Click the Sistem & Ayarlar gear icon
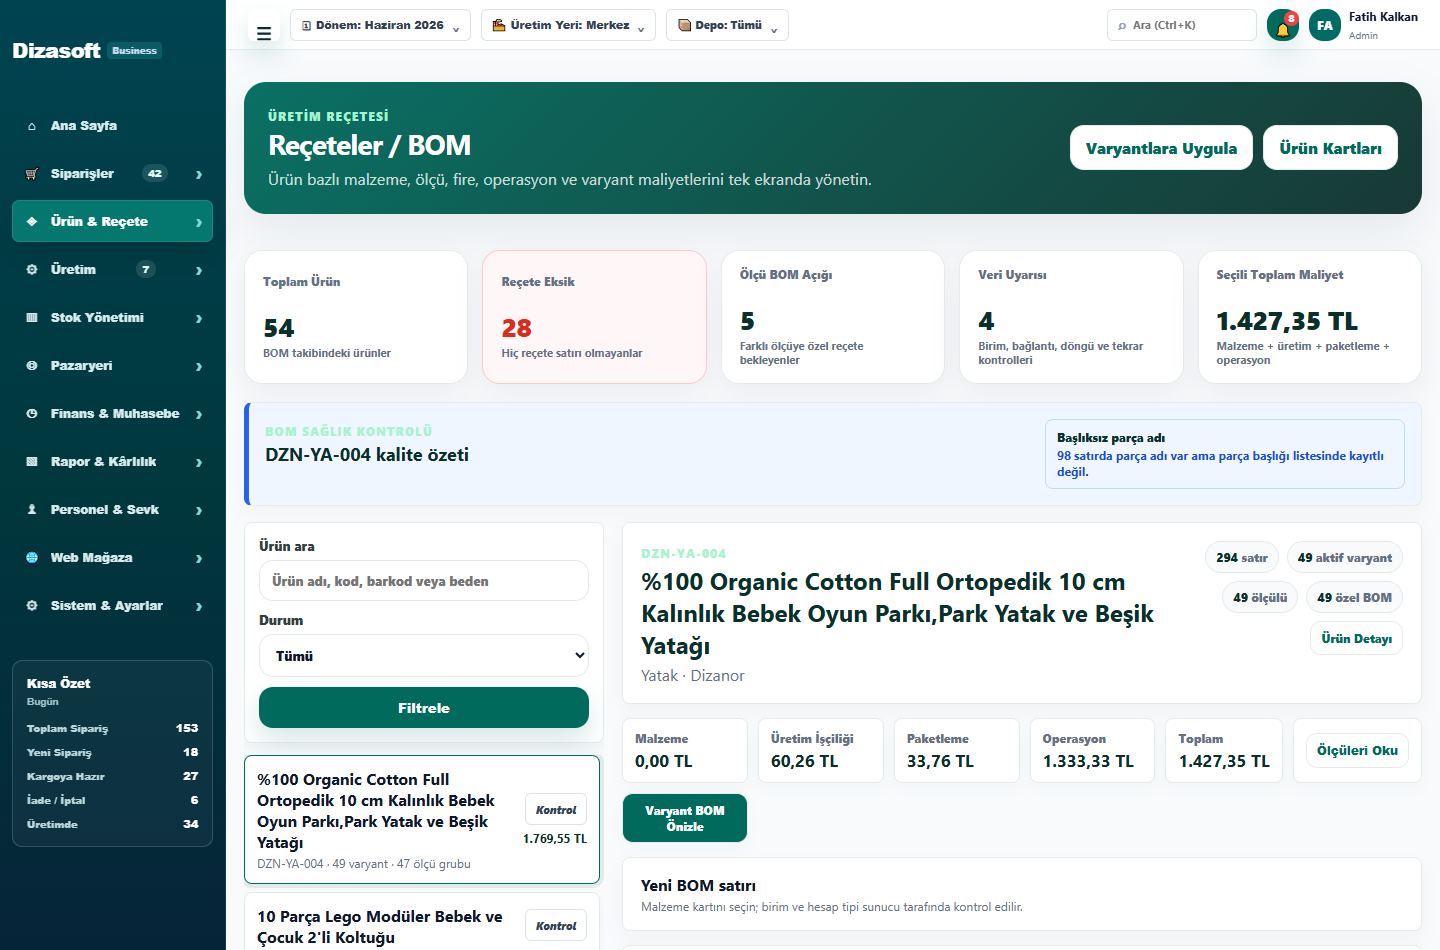The width and height of the screenshot is (1440, 950). tap(32, 606)
